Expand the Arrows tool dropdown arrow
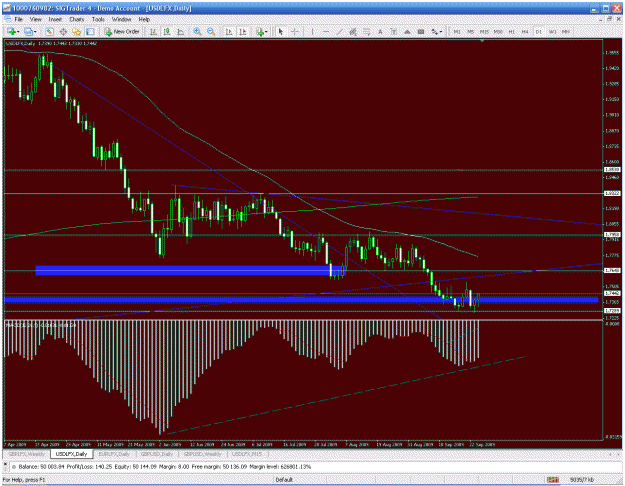Image resolution: width=625 pixels, height=486 pixels. point(441,31)
